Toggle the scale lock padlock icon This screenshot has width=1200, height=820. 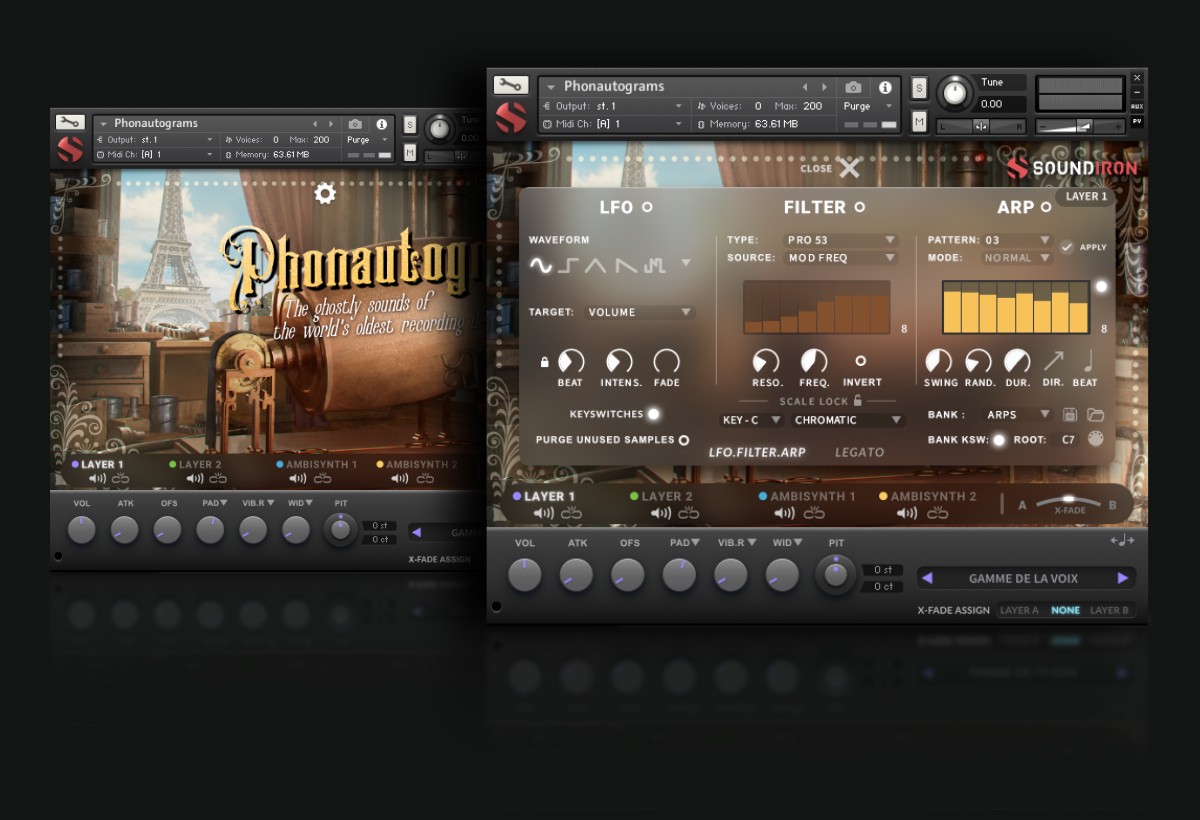point(857,400)
